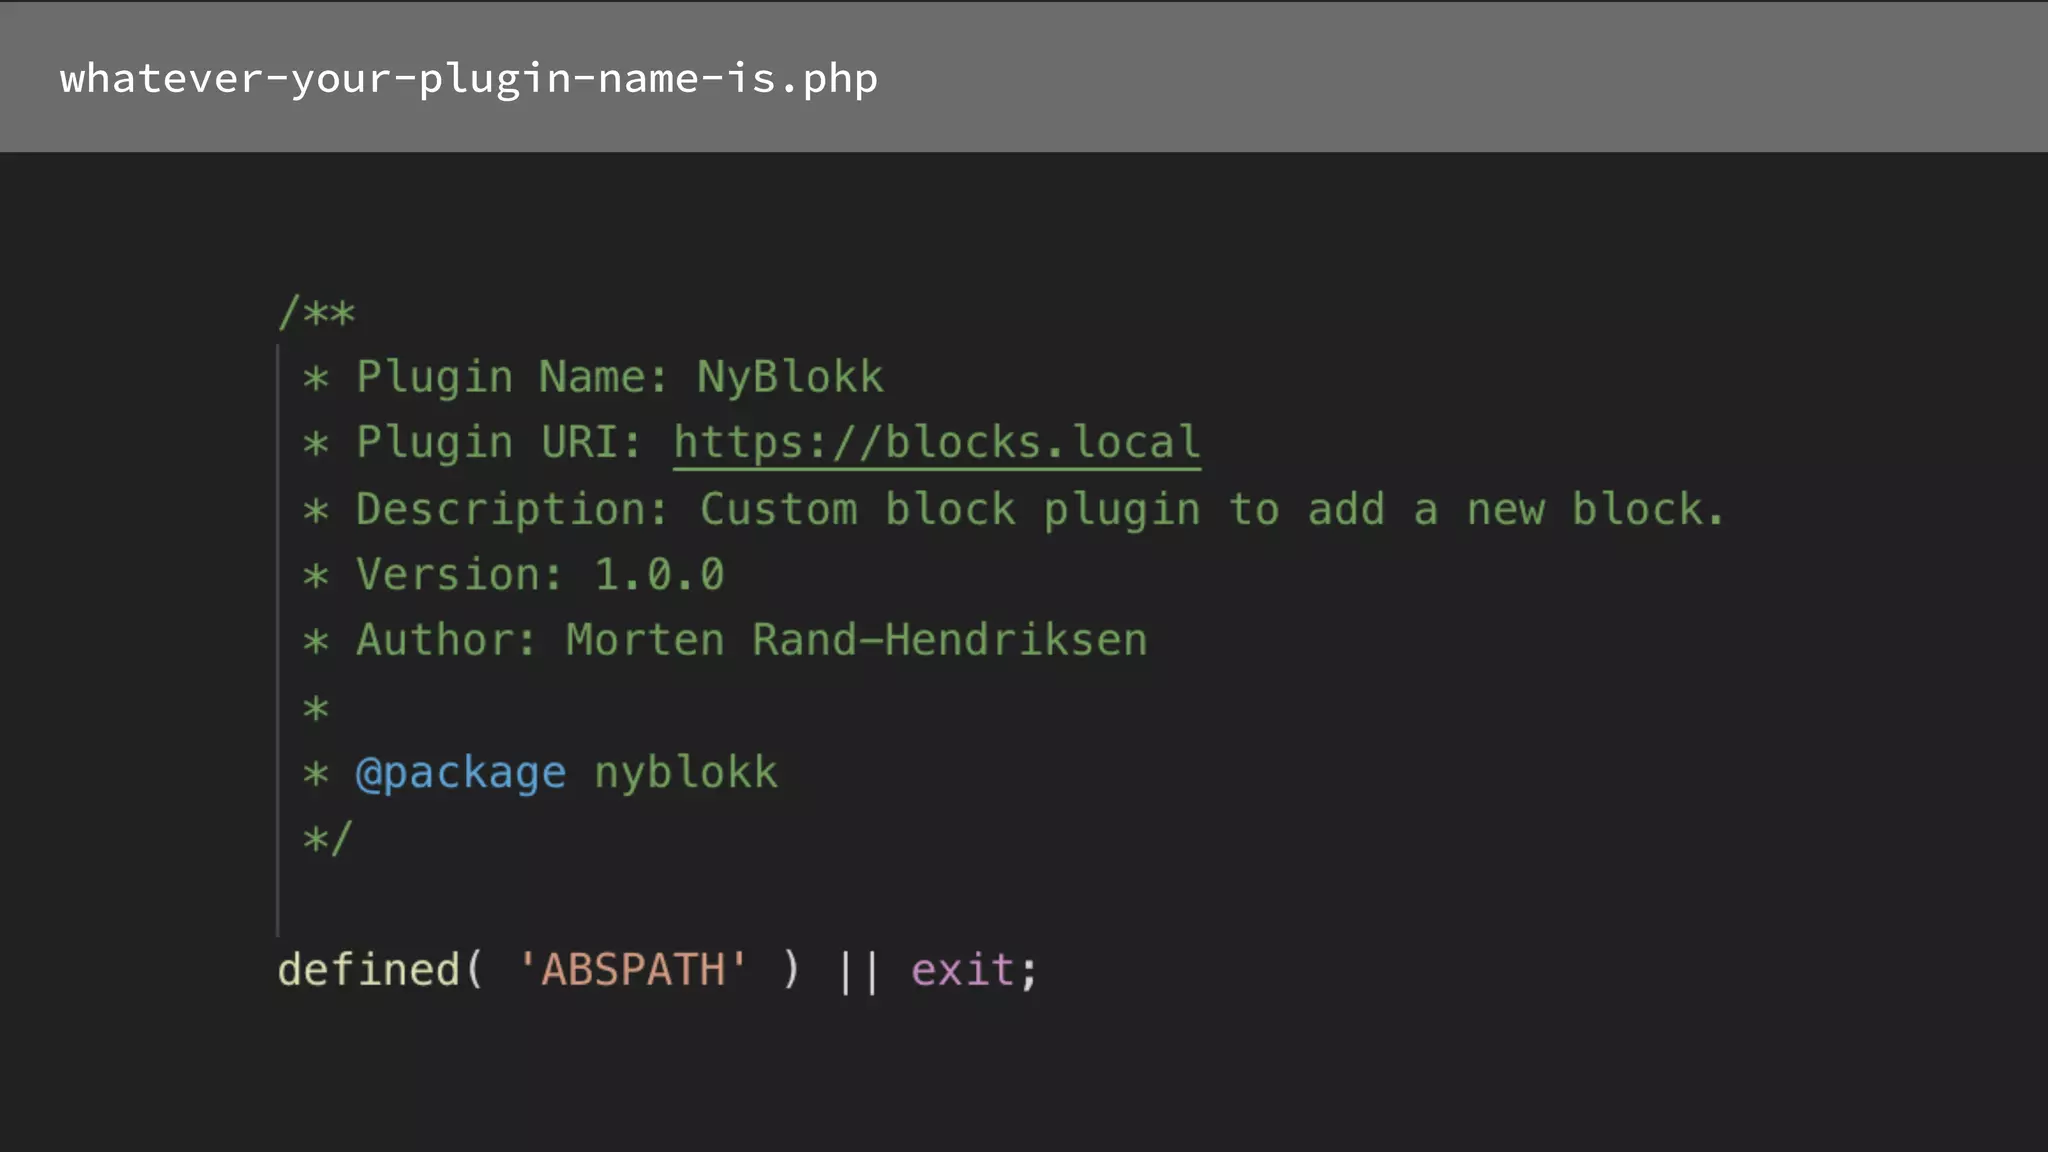Click the closing */ comment marker
Image resolution: width=2048 pixels, height=1152 pixels.
(x=328, y=838)
